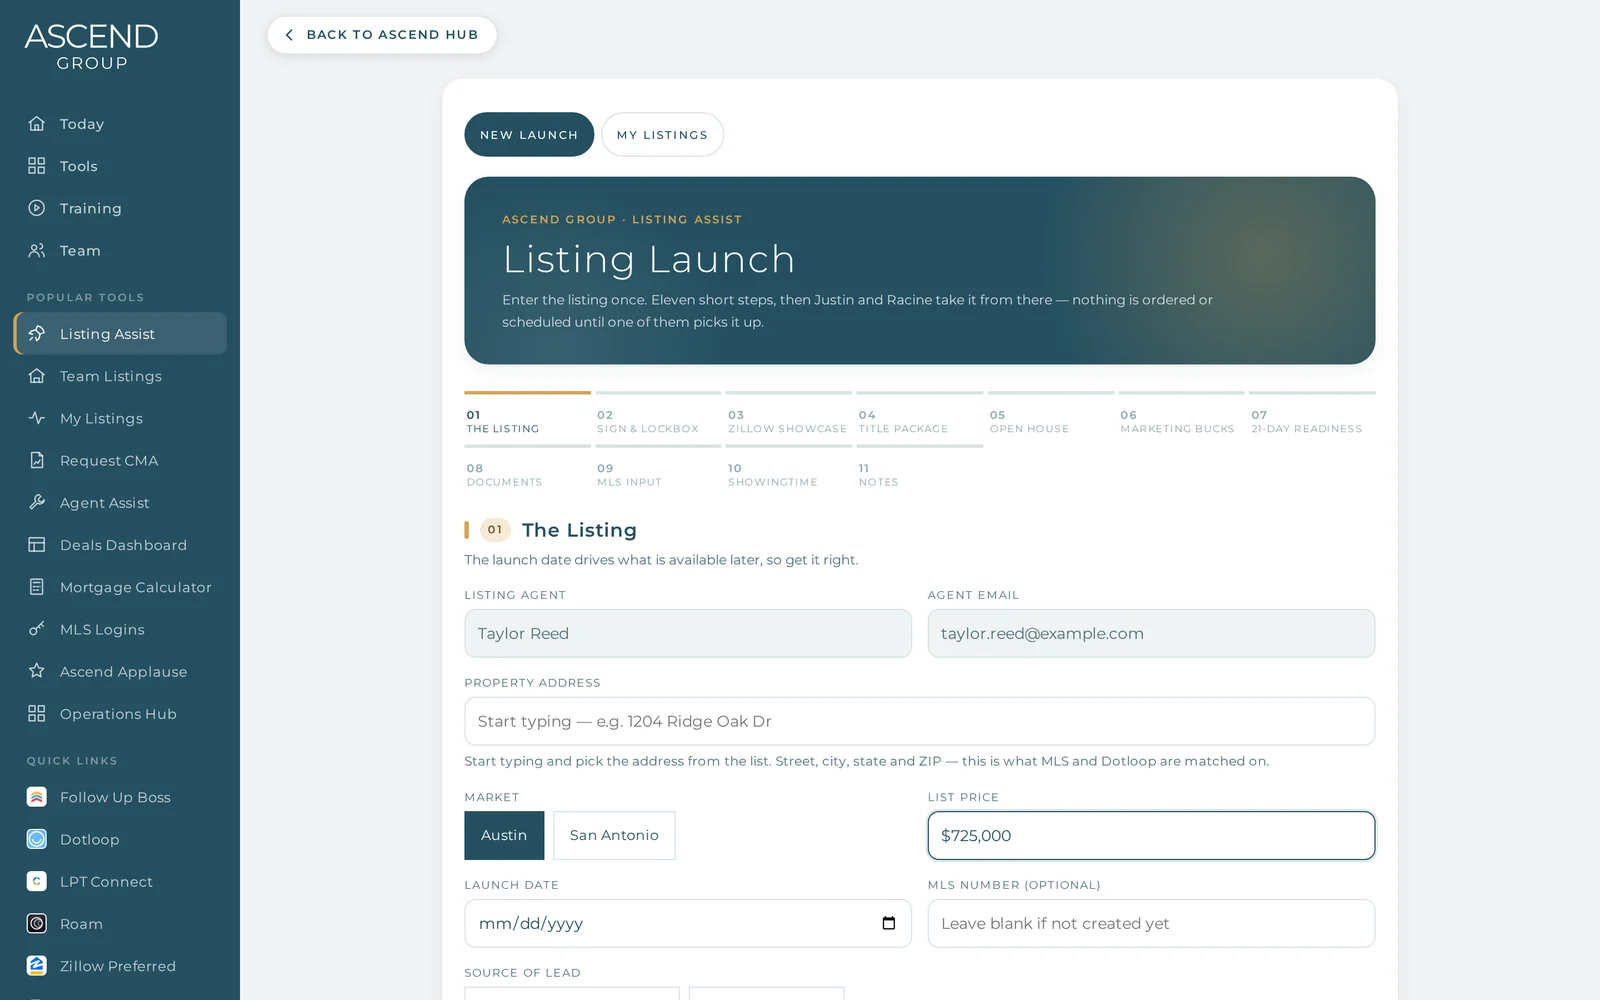Viewport: 1600px width, 1000px height.
Task: Click the Dotloop logo icon
Action: click(x=37, y=839)
